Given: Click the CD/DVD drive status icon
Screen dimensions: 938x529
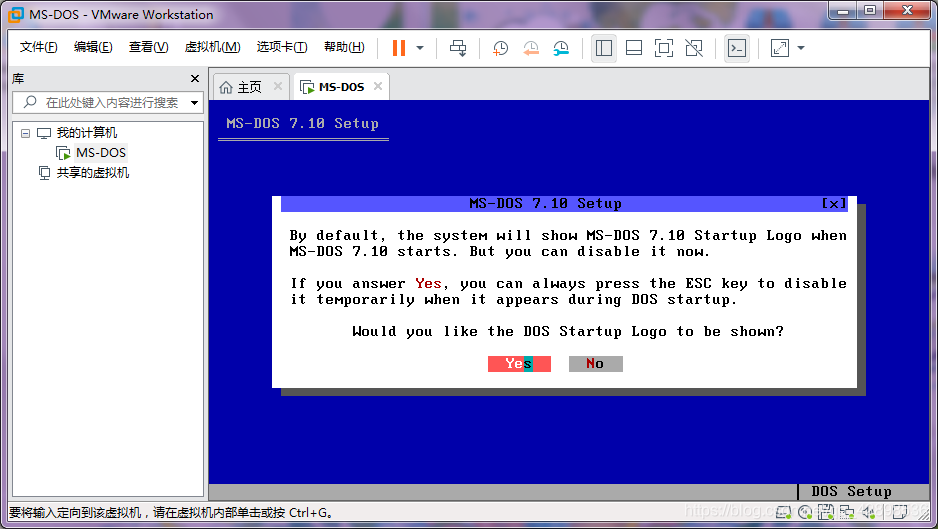Looking at the screenshot, I should [x=805, y=512].
